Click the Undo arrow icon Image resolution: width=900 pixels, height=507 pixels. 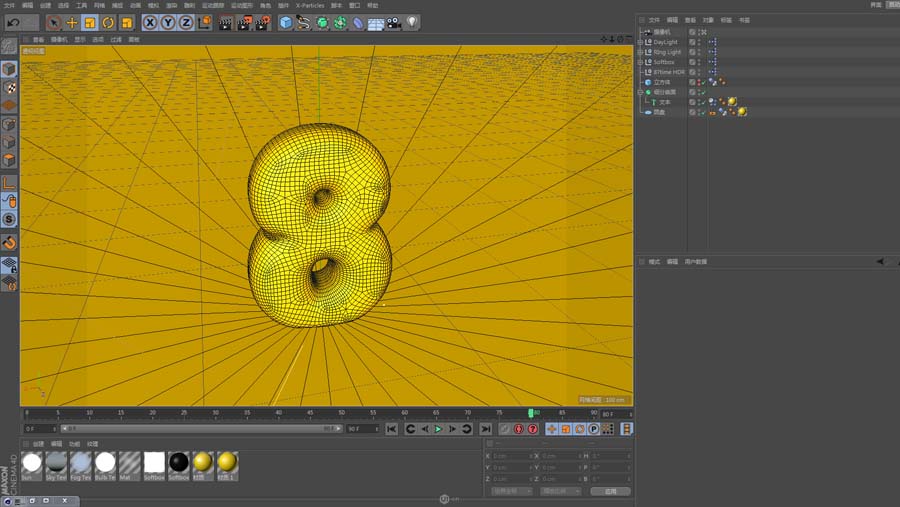(13, 22)
